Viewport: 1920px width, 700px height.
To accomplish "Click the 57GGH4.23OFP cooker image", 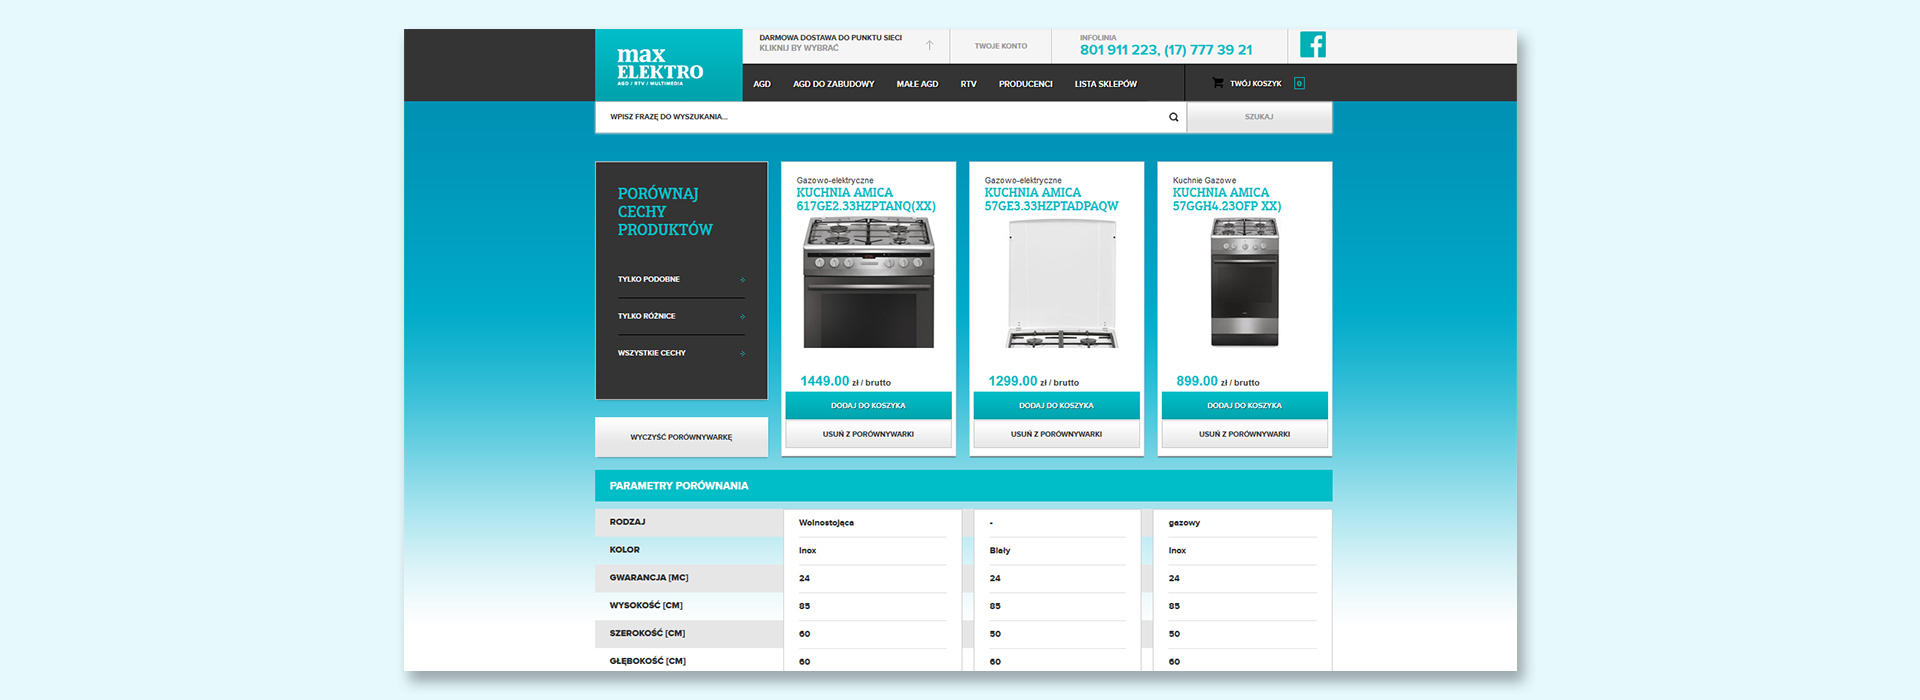I will coord(1244,283).
